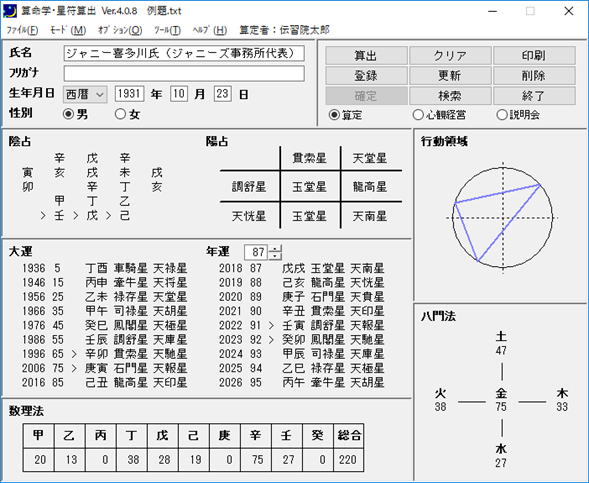Click the 検索 search button
The image size is (589, 483).
pos(450,96)
